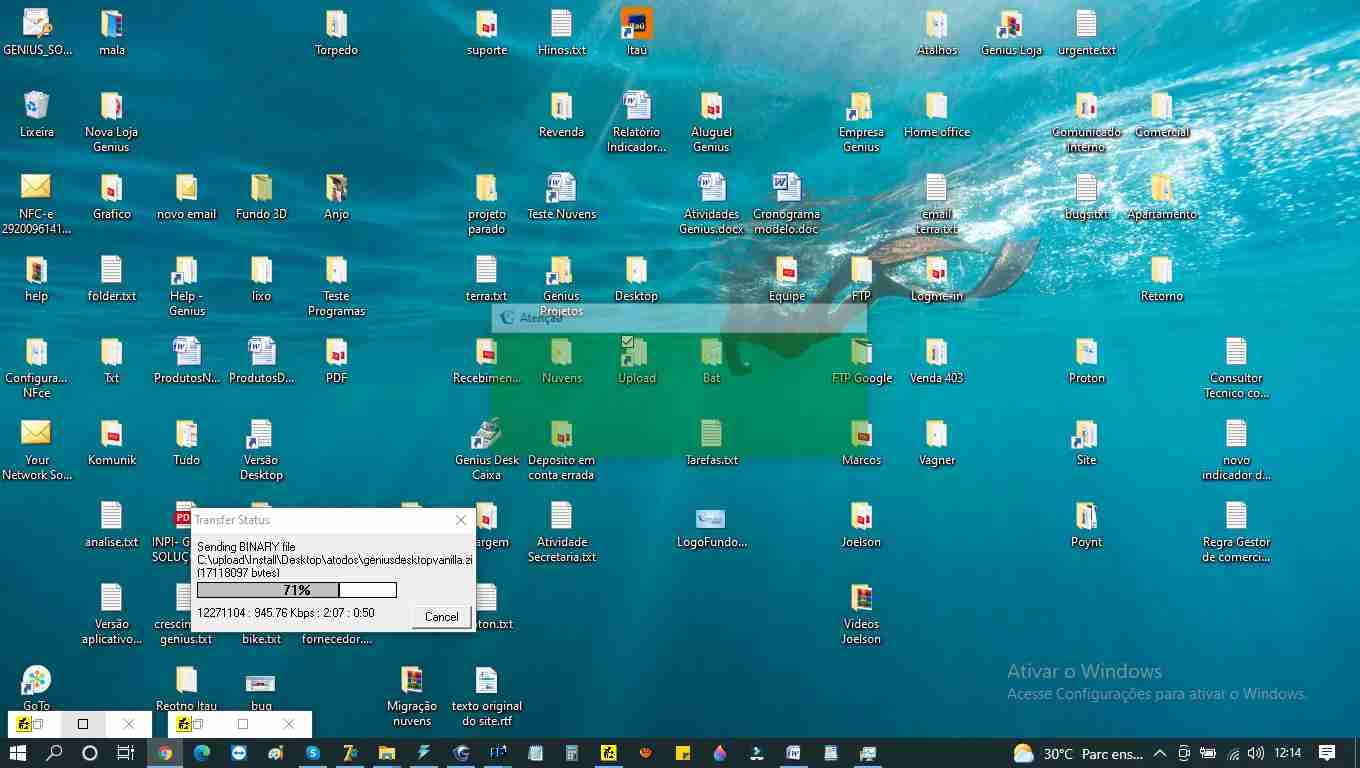Open the notification center
1360x768 pixels.
click(1327, 753)
